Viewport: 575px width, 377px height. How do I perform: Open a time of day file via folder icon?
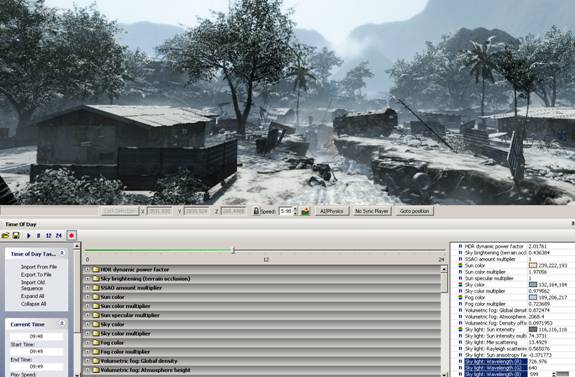[x=6, y=235]
